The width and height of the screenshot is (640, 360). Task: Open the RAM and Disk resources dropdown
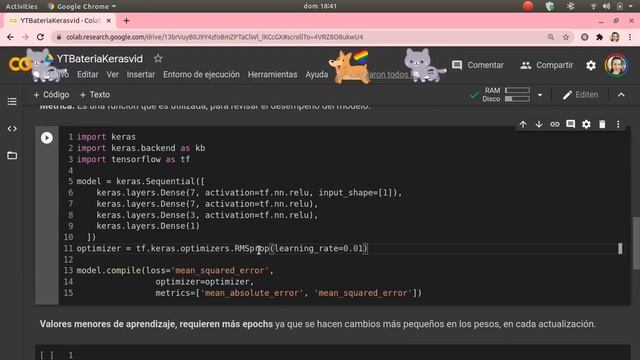540,95
